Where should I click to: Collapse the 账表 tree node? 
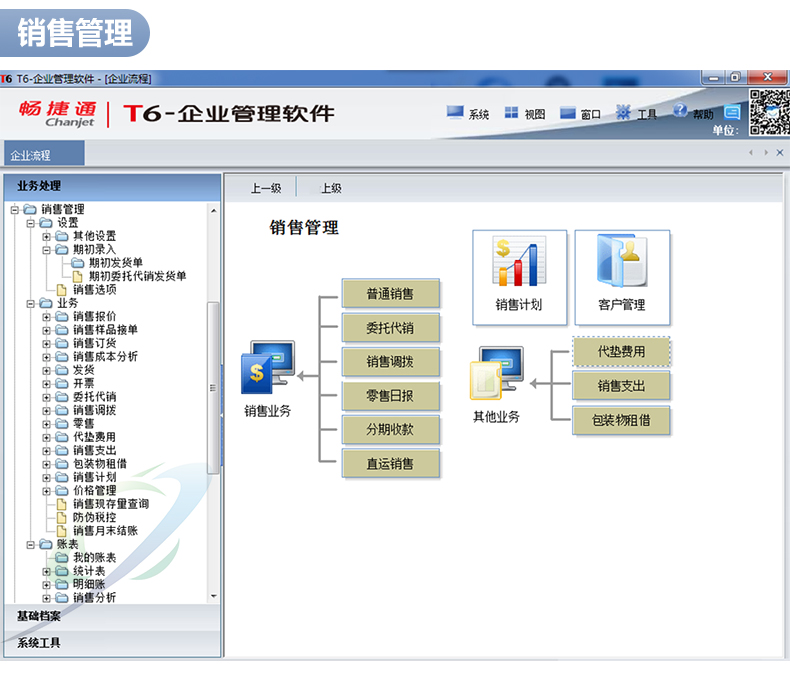[31, 545]
